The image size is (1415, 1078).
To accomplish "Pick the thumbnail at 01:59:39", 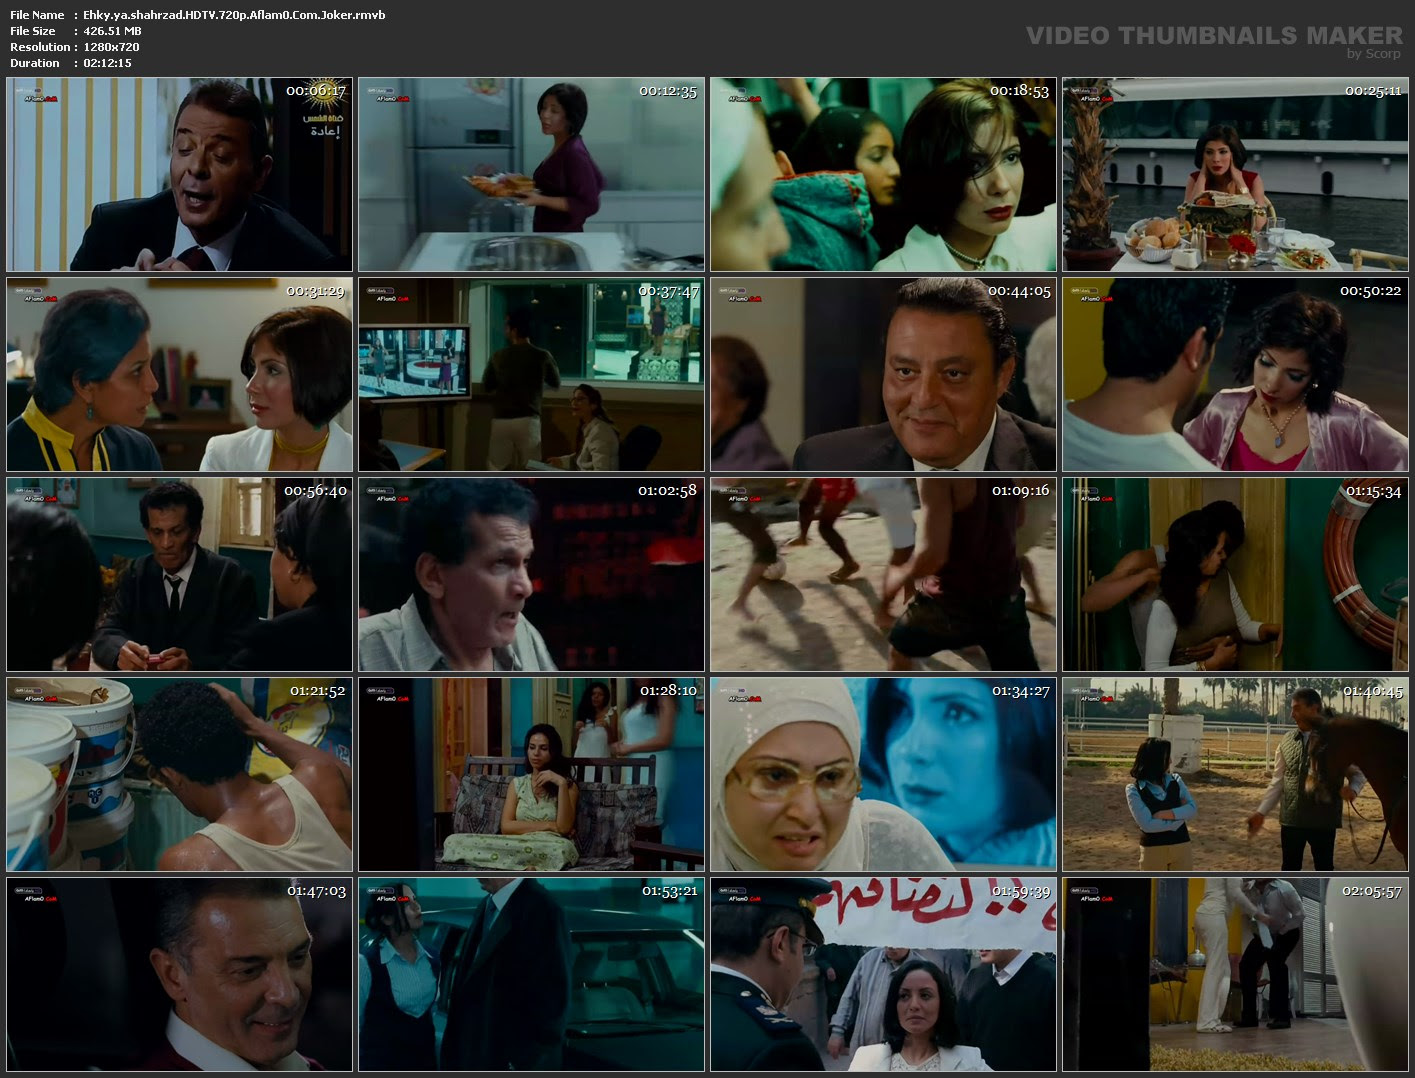I will point(884,975).
